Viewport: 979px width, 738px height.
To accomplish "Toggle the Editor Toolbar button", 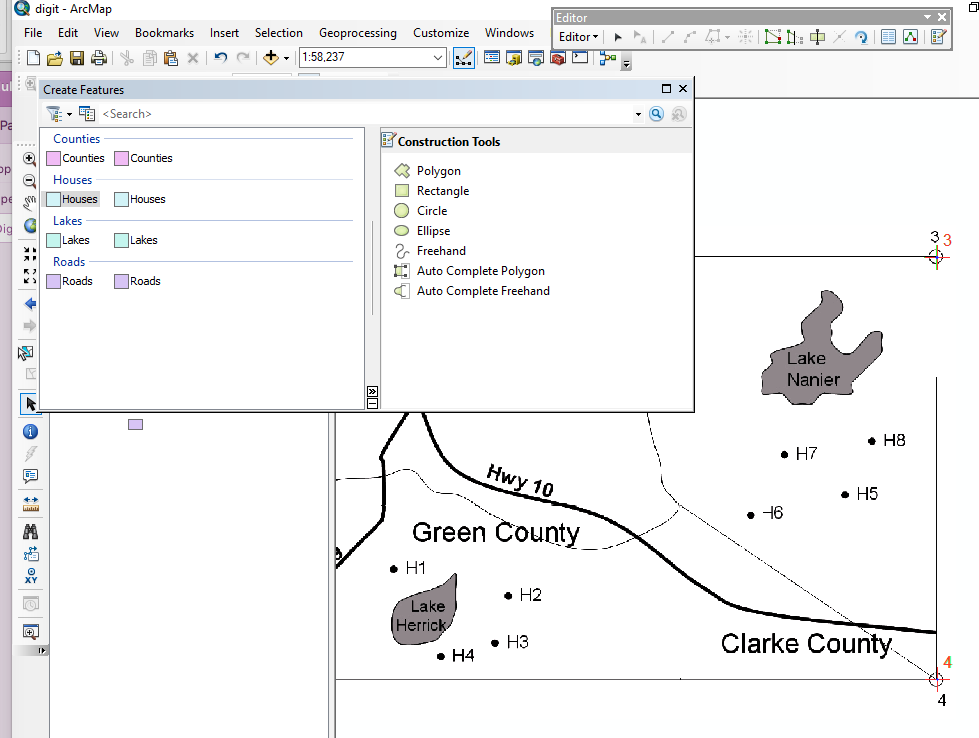I will point(463,59).
